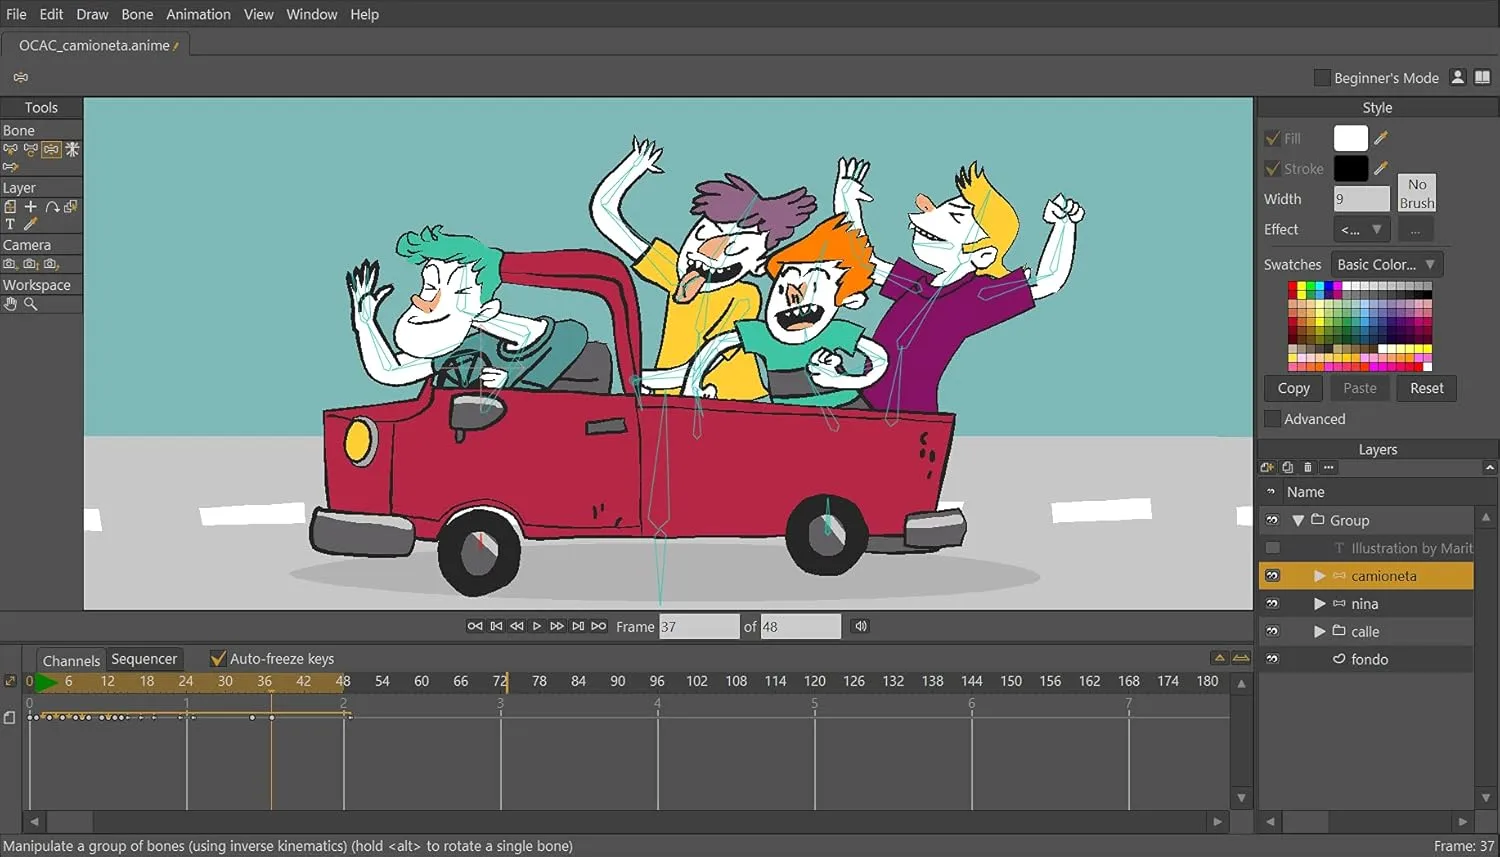
Task: Switch to the Channels tab
Action: (x=70, y=659)
